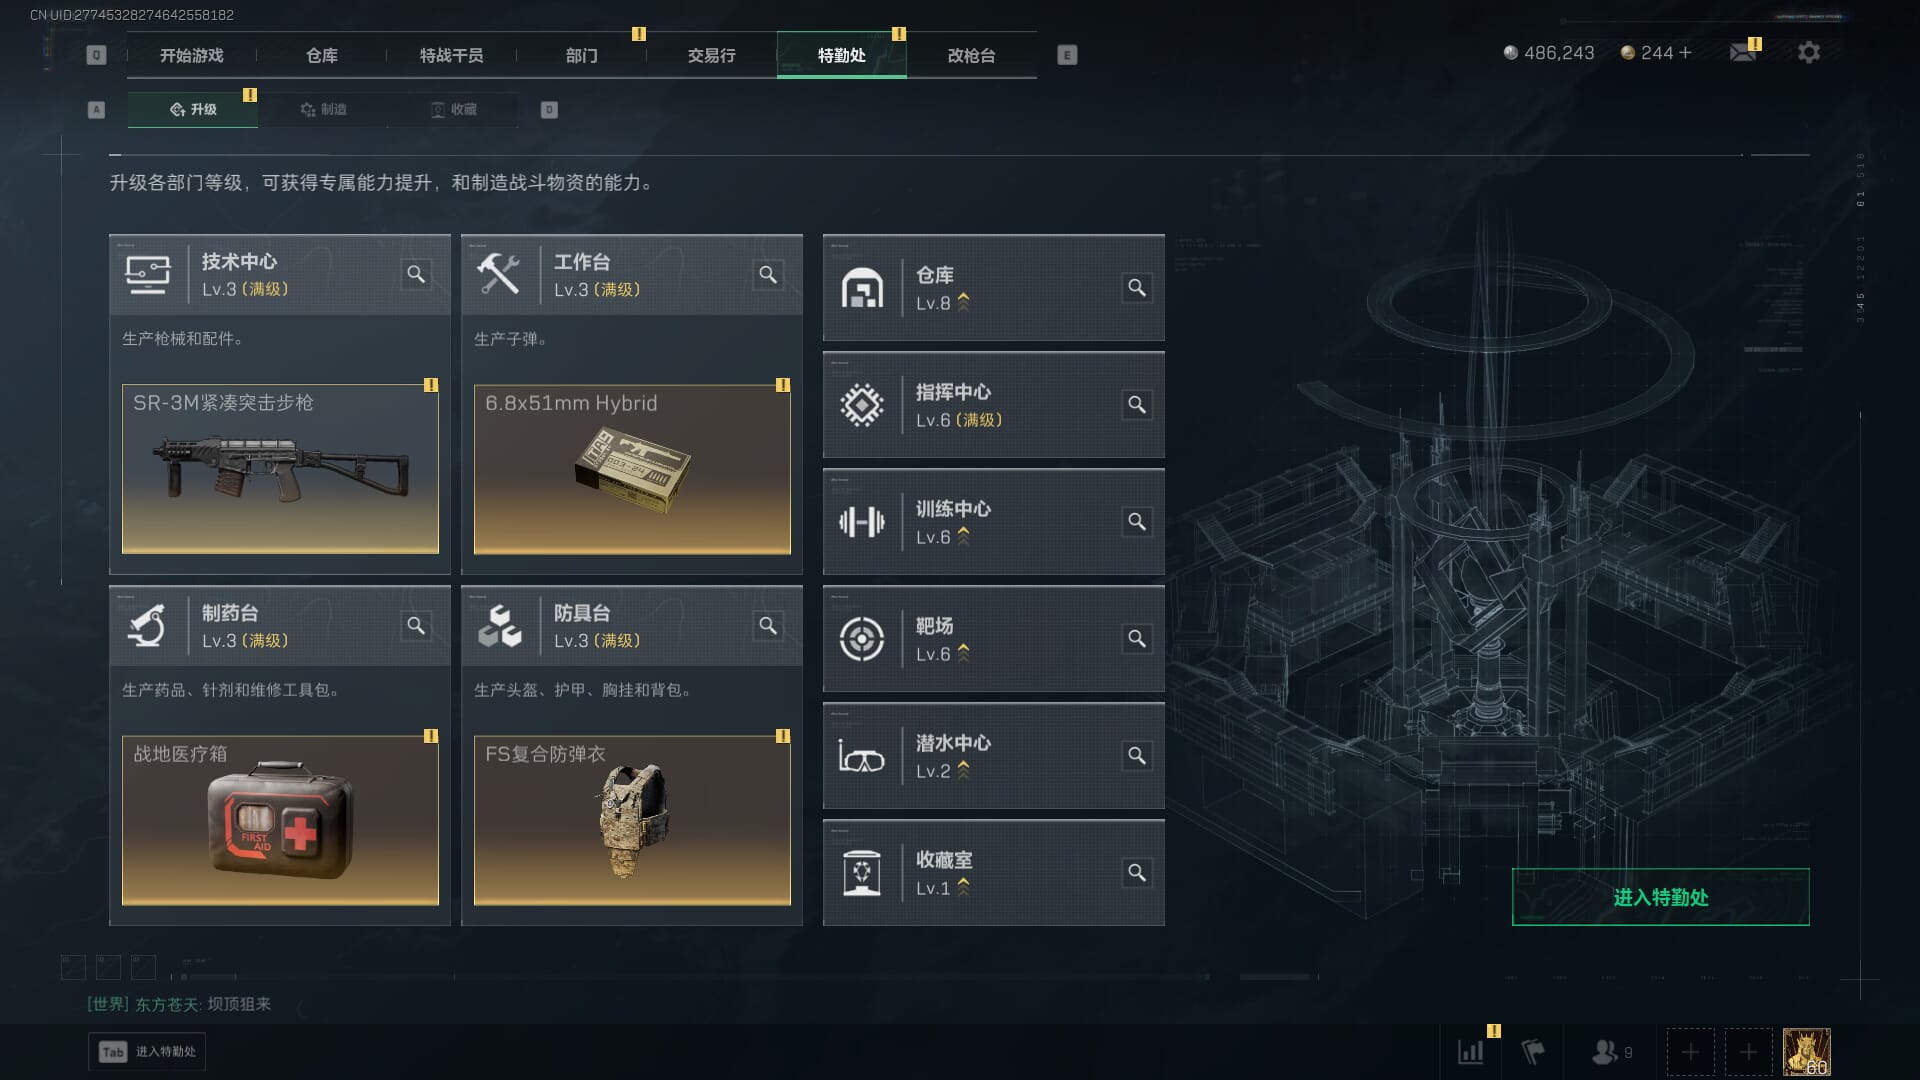This screenshot has width=1920, height=1080.
Task: Open the mail envelope icon
Action: (1743, 52)
